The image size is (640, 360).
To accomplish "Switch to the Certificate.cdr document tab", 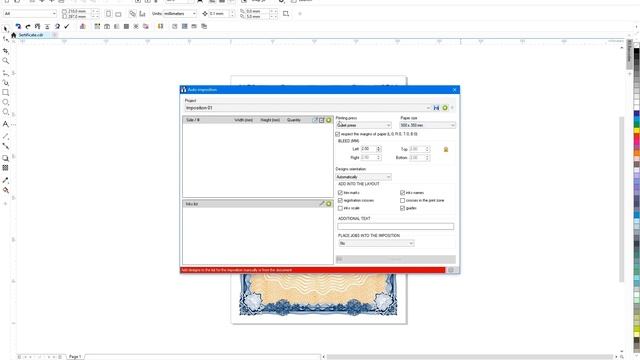I will 31,35.
